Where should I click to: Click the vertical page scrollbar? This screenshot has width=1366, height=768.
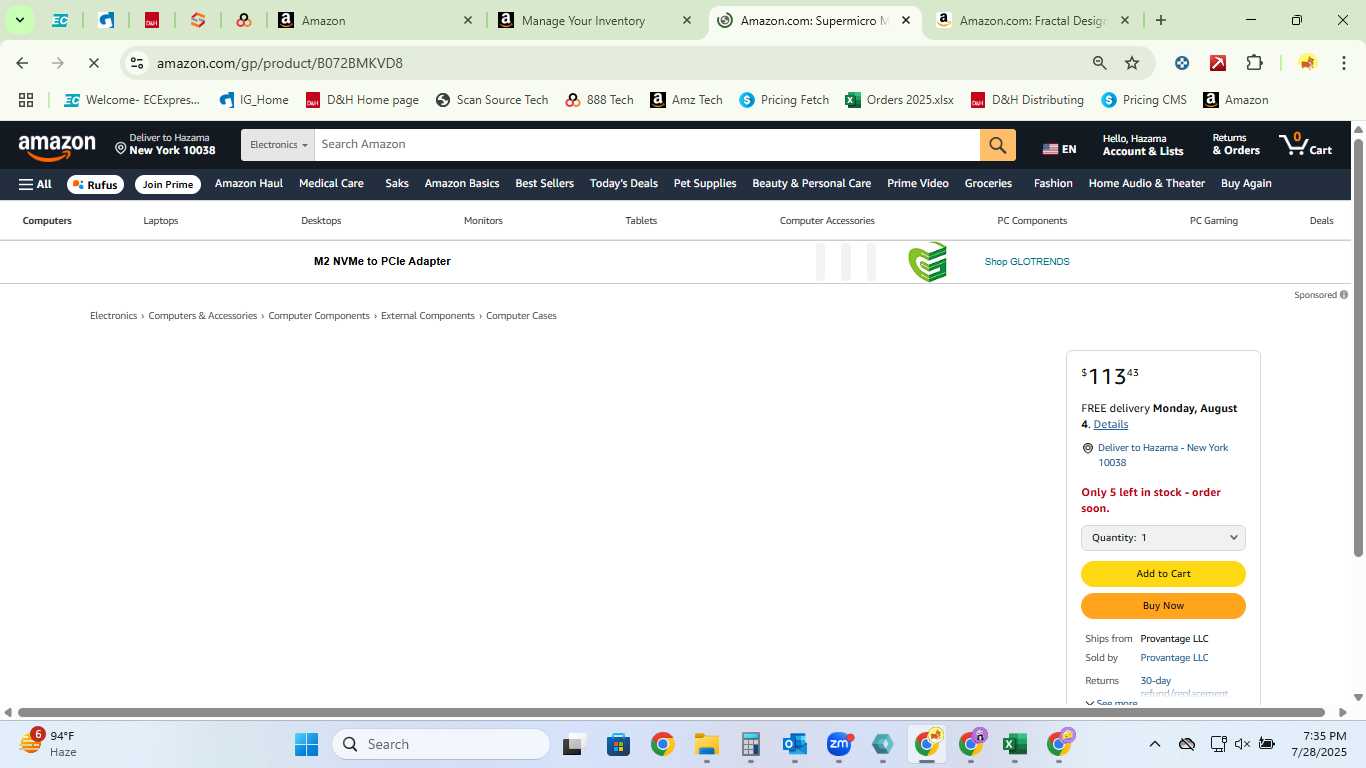[1358, 346]
